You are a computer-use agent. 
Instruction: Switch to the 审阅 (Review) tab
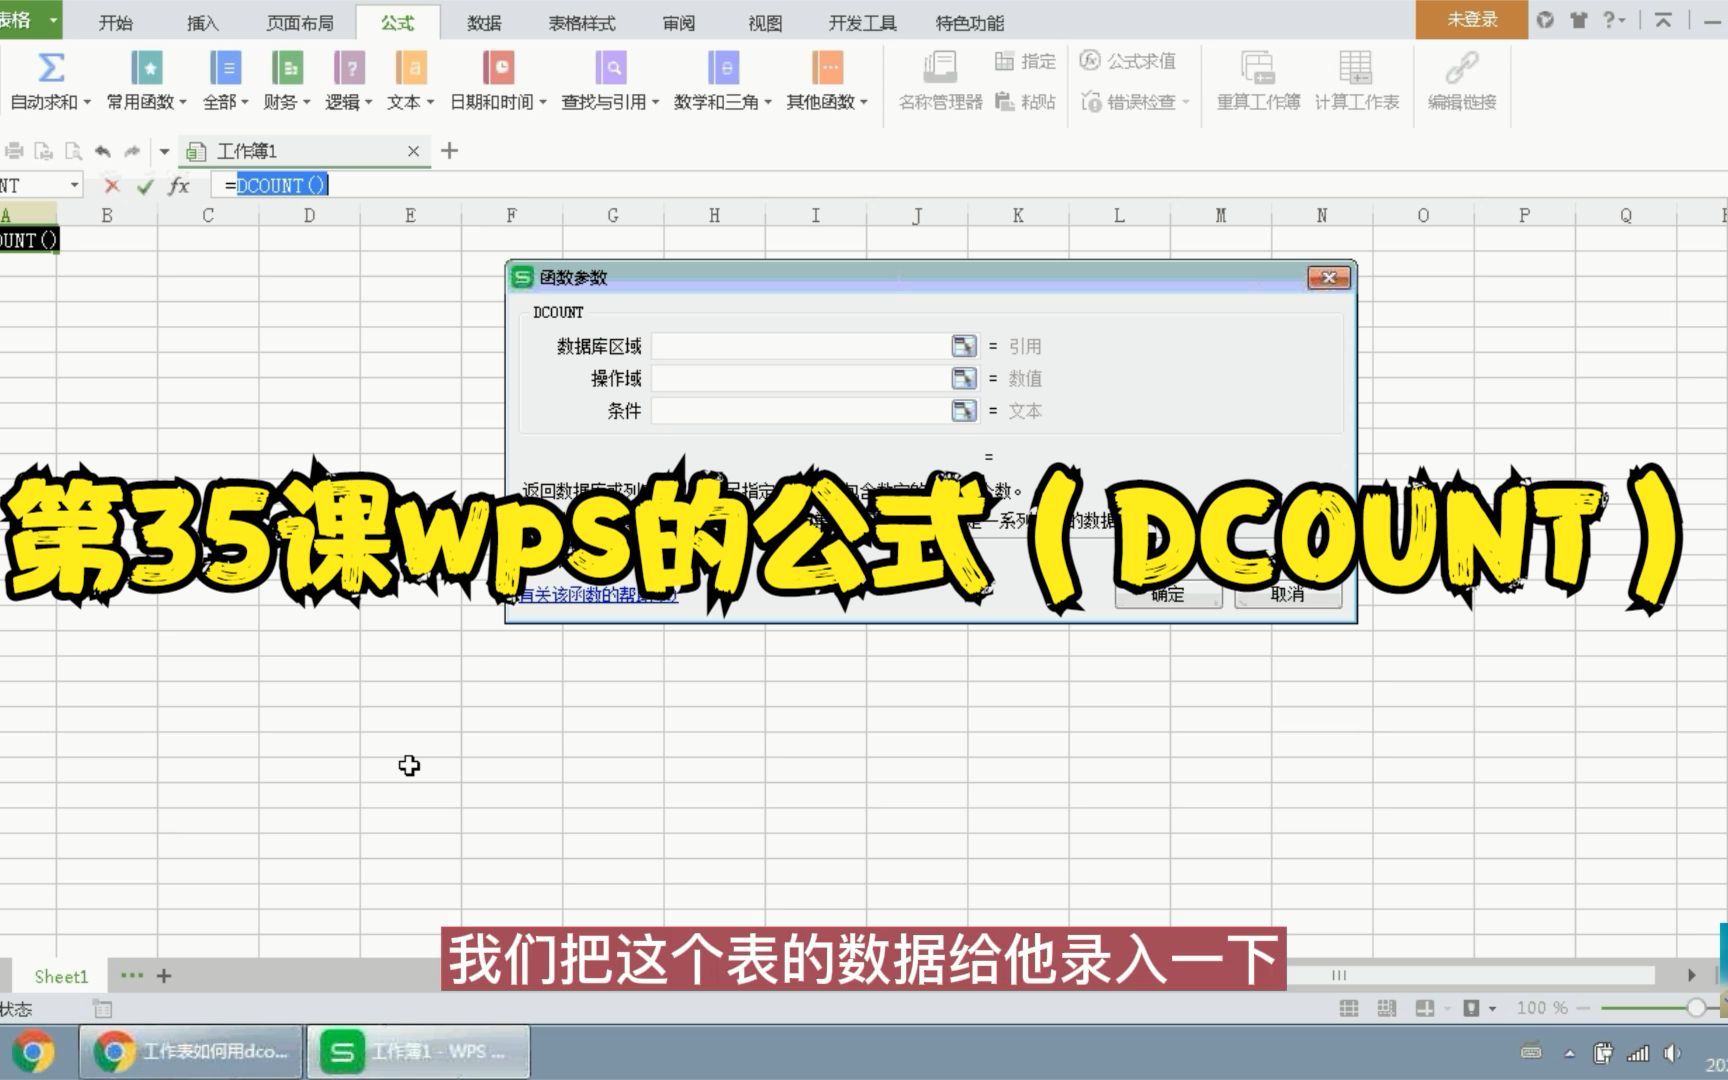coord(679,22)
